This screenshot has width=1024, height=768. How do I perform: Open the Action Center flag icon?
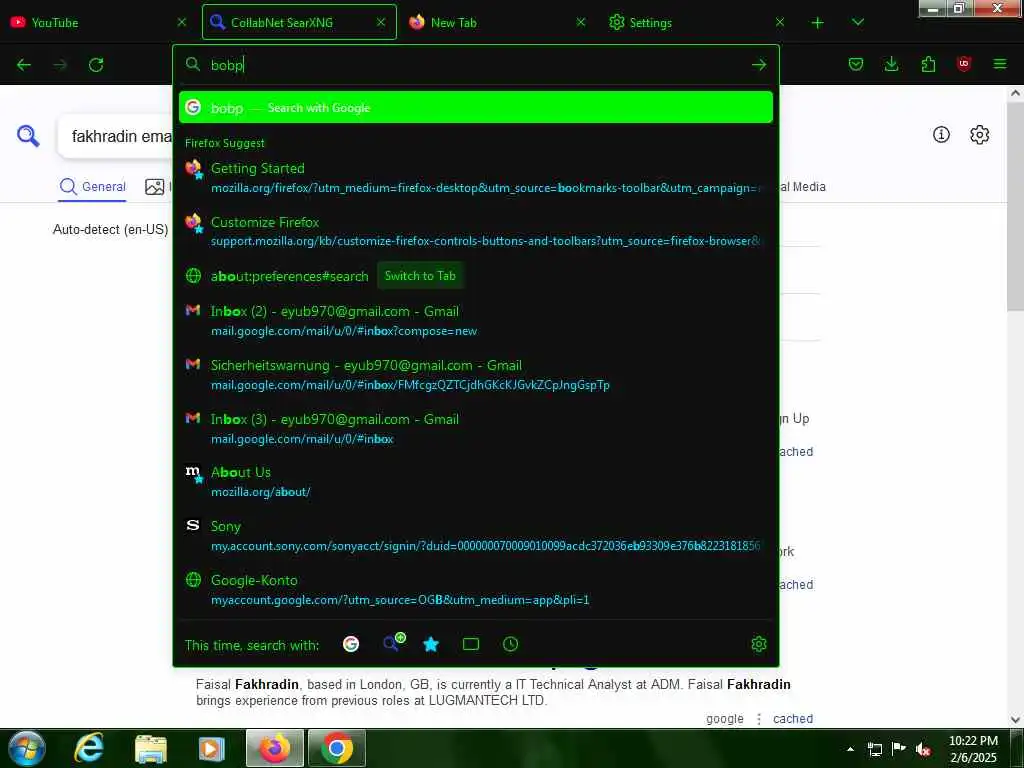pyautogui.click(x=899, y=749)
